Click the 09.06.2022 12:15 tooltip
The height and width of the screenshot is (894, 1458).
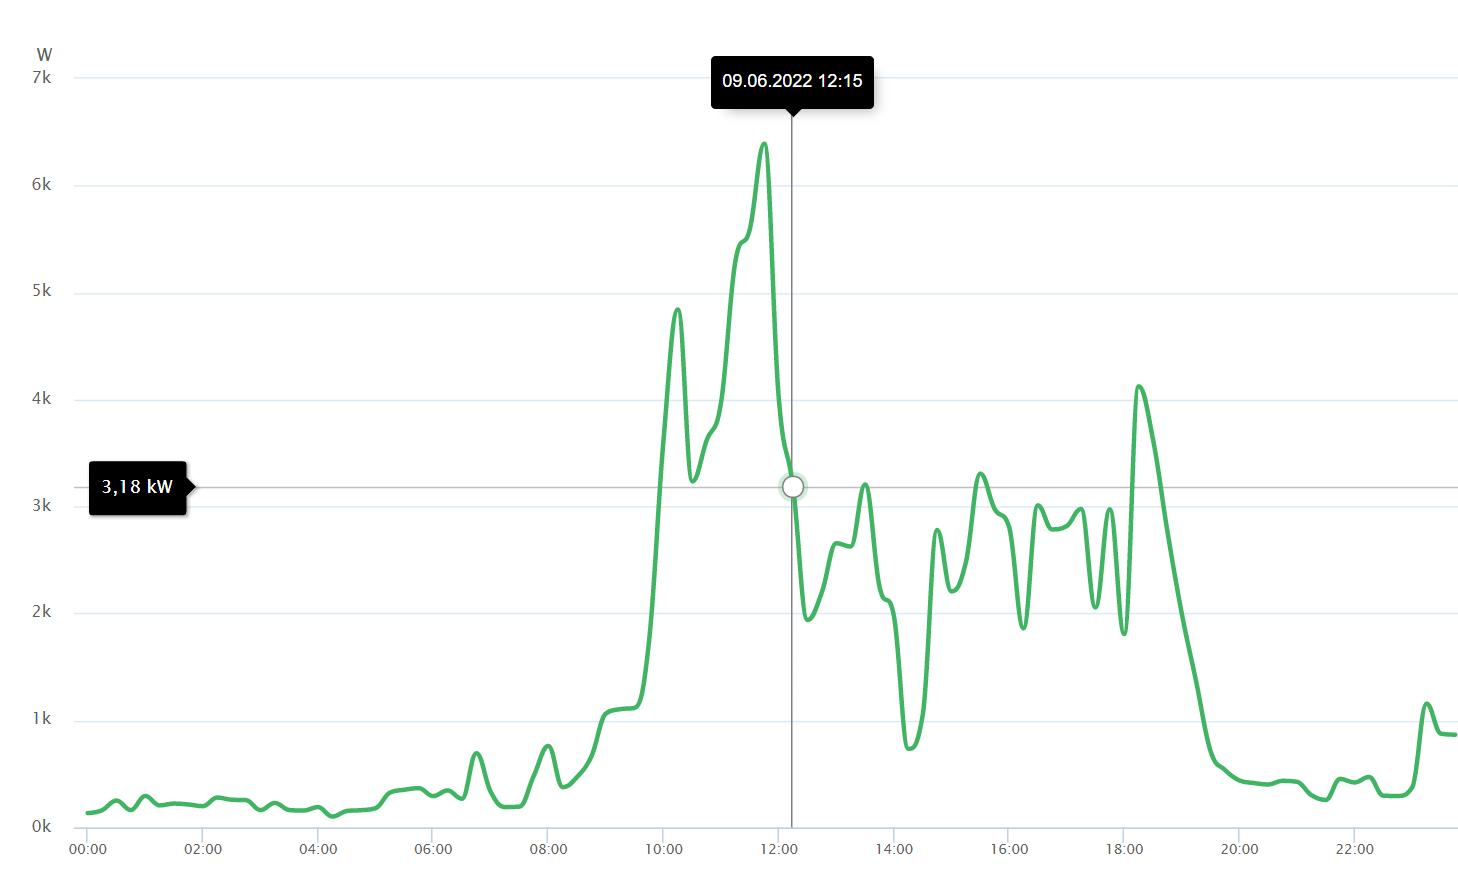[x=792, y=82]
